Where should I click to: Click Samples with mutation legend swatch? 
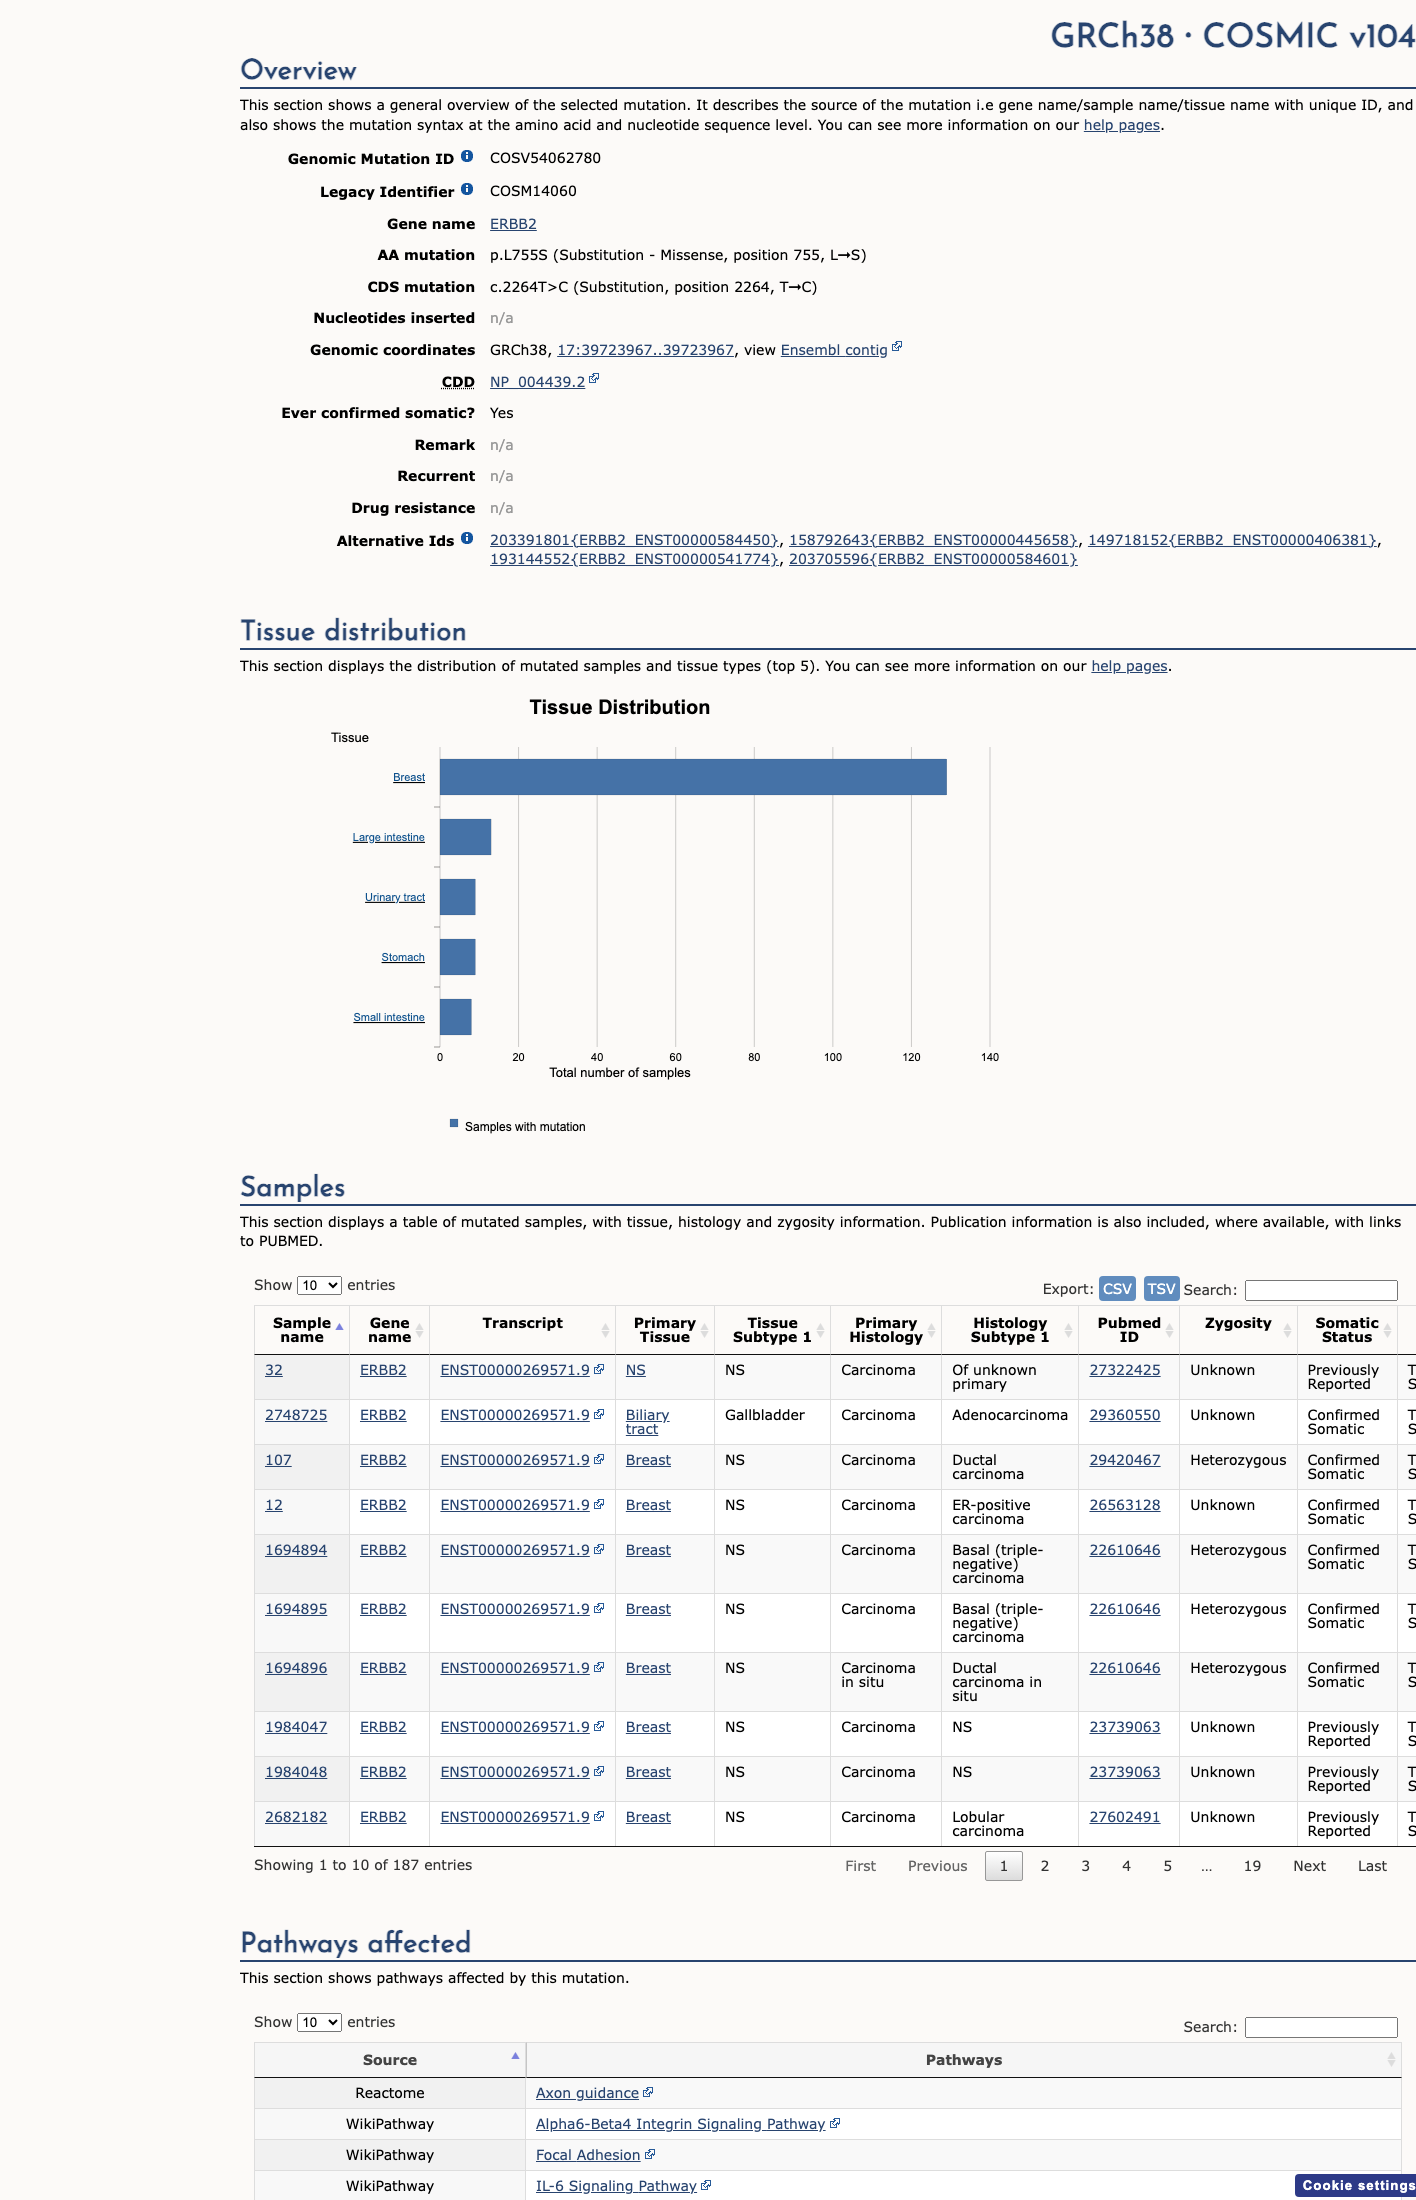coord(454,1124)
